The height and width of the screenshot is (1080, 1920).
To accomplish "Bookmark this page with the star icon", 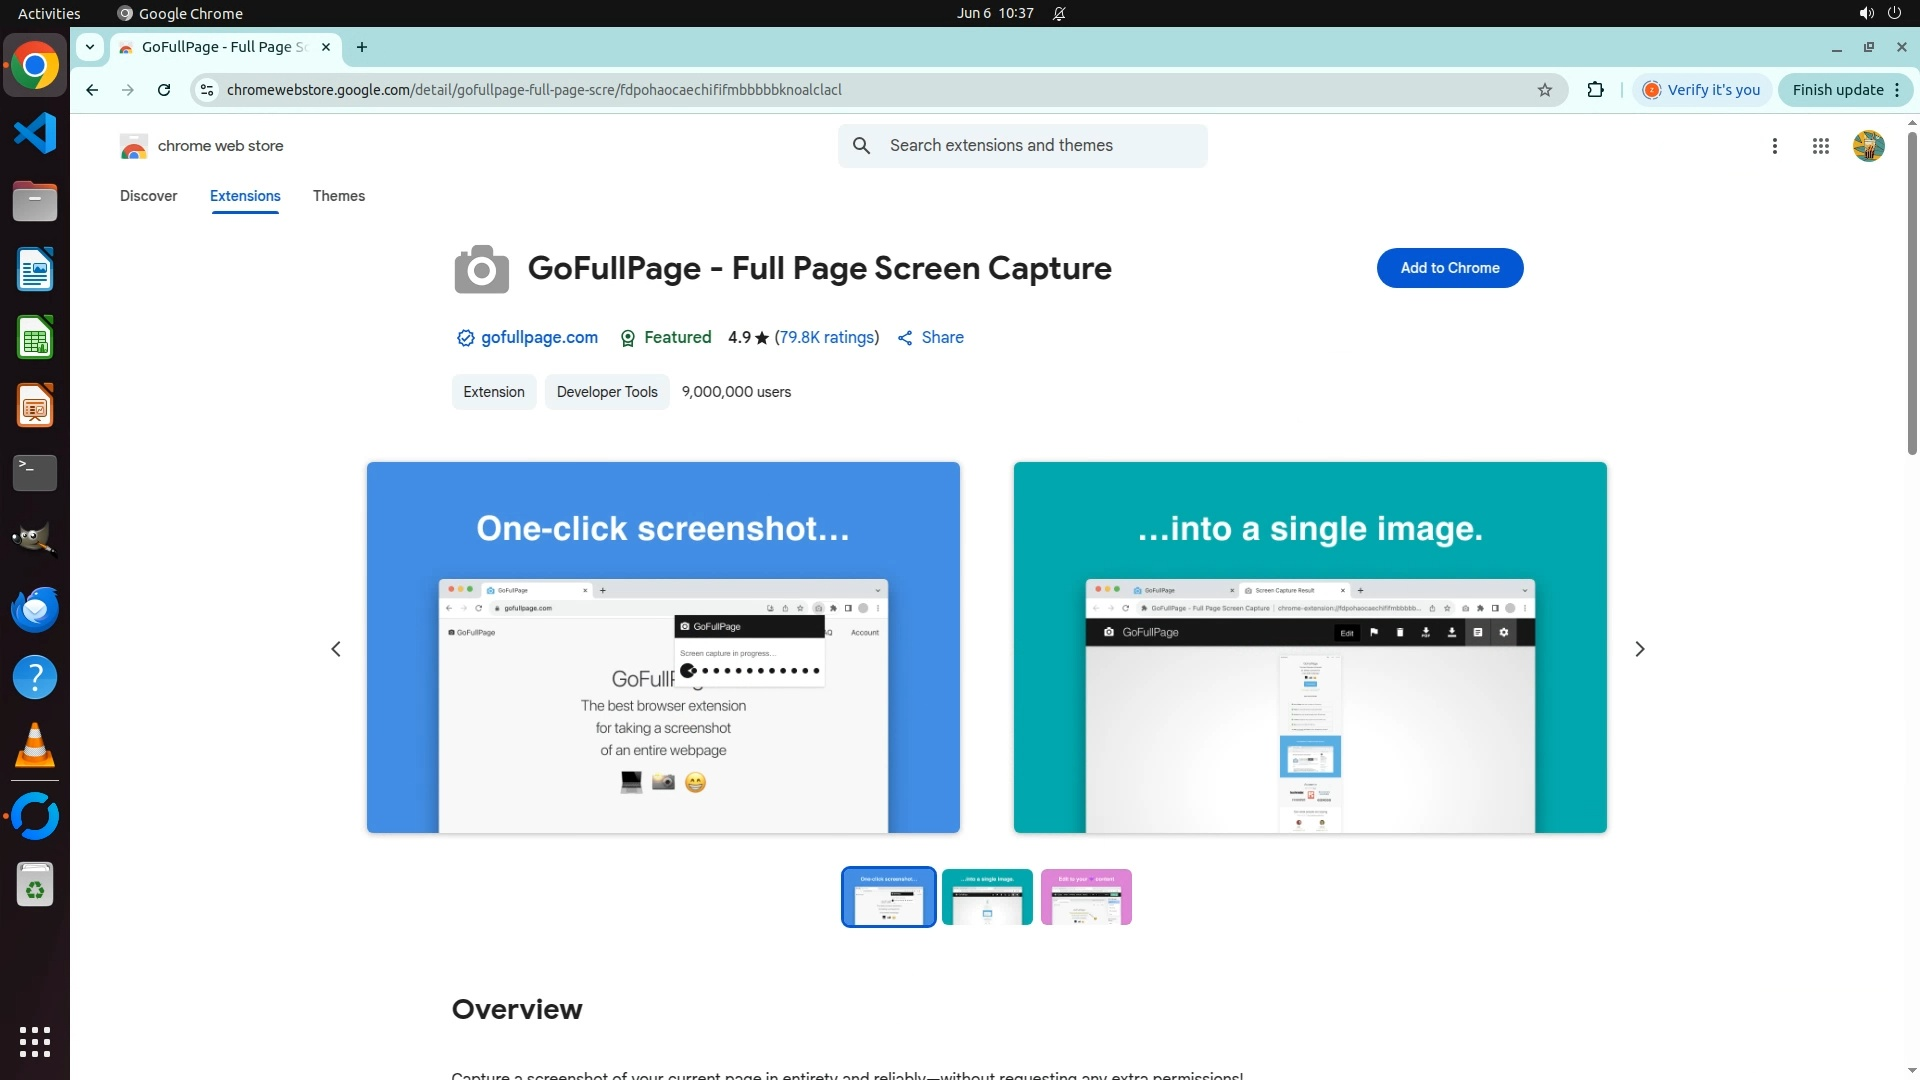I will point(1545,90).
